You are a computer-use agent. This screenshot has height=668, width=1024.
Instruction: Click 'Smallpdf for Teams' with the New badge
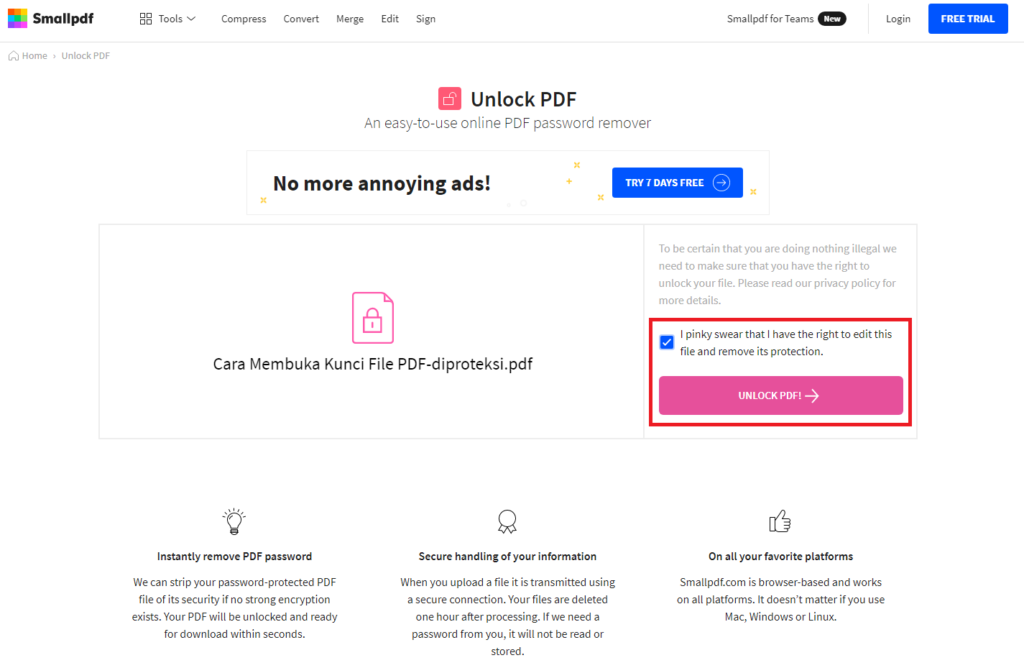[x=787, y=18]
